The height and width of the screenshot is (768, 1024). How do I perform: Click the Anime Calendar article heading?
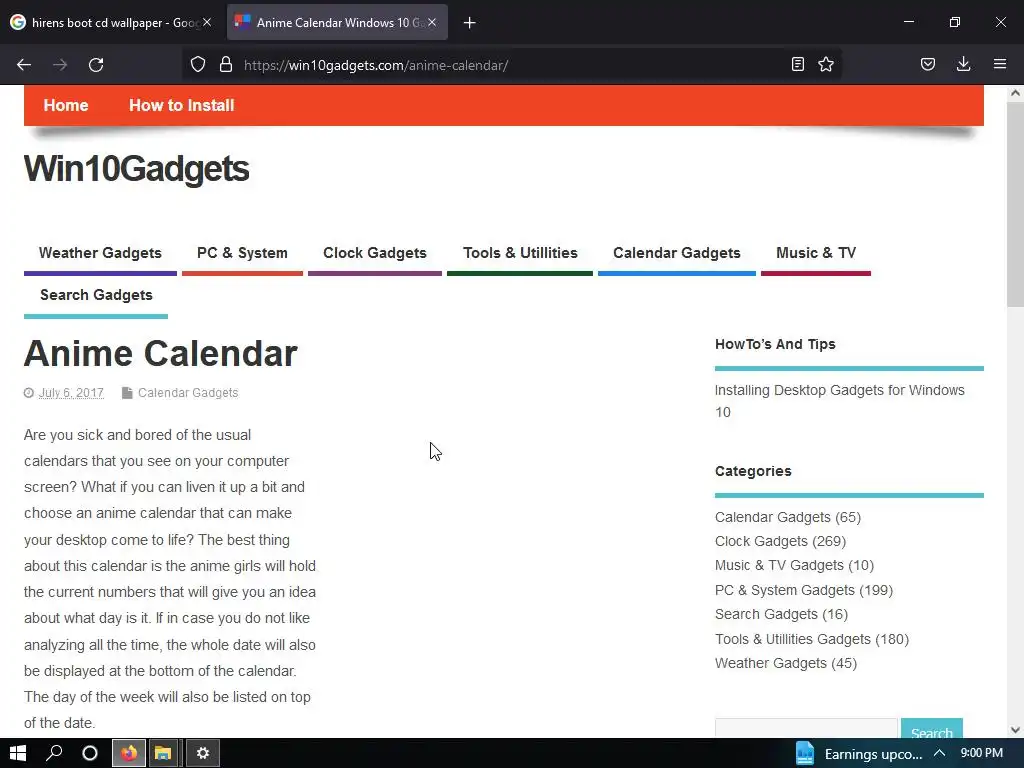click(161, 354)
